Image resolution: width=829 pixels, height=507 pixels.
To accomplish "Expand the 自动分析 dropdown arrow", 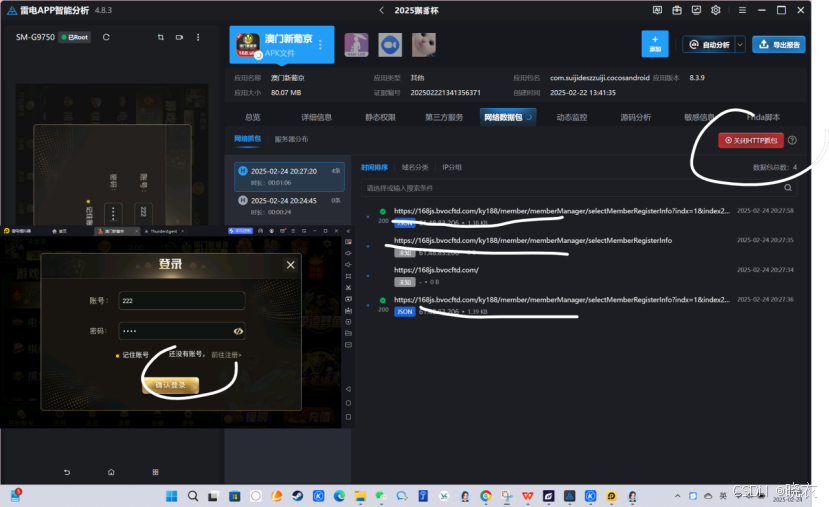I will 741,44.
